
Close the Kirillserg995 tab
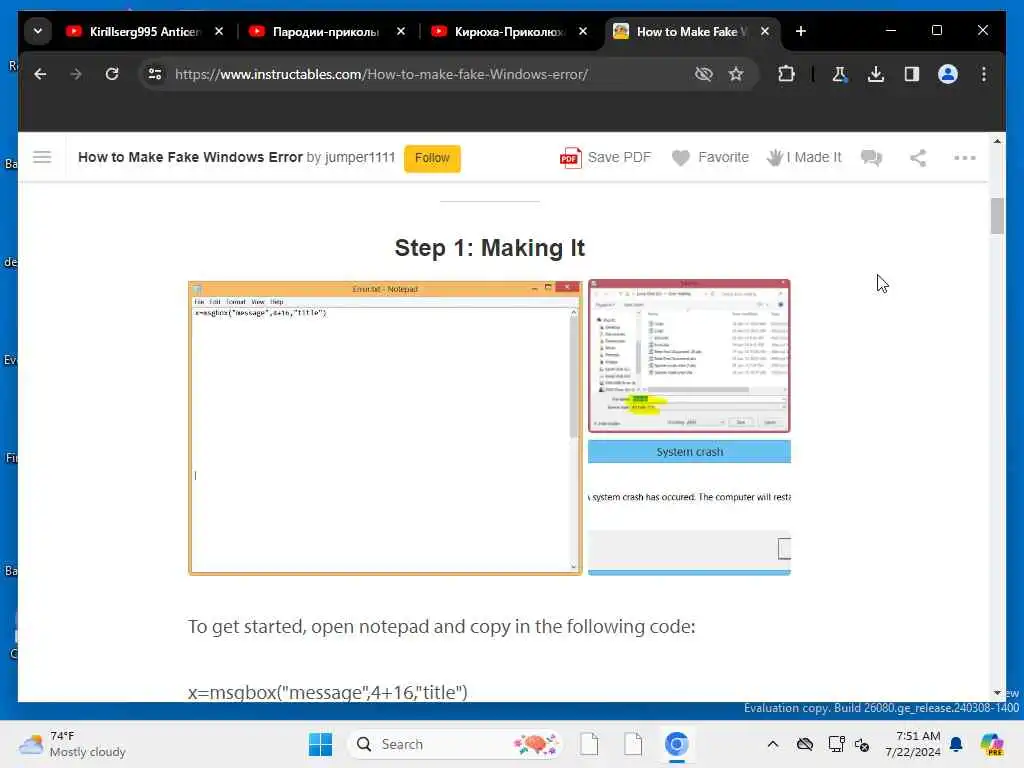219,31
